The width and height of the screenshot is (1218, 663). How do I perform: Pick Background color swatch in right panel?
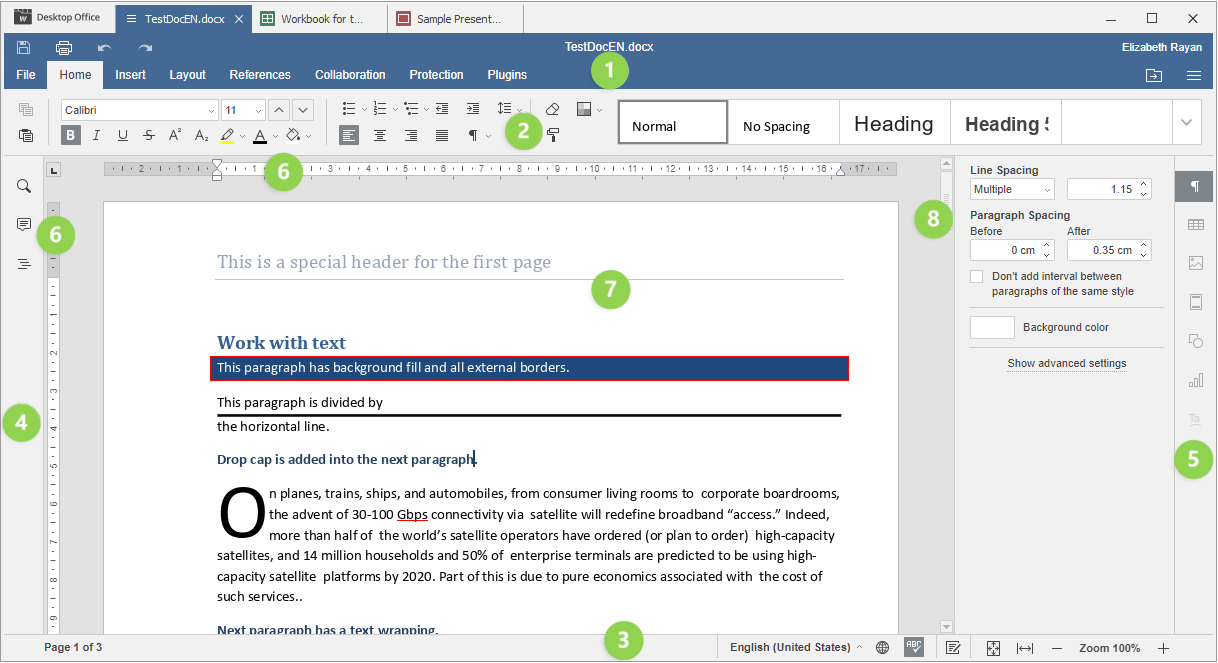point(993,327)
